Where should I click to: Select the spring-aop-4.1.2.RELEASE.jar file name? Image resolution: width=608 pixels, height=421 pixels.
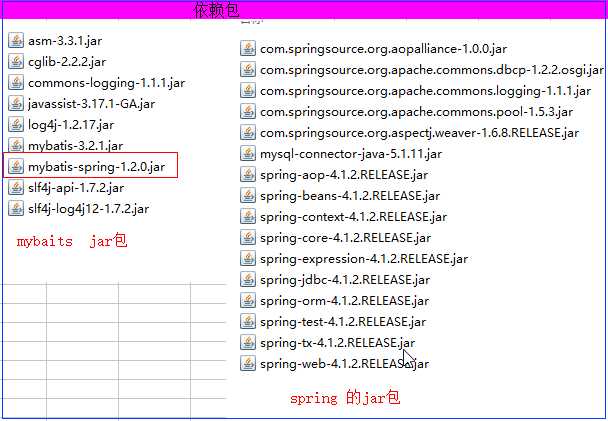point(344,175)
